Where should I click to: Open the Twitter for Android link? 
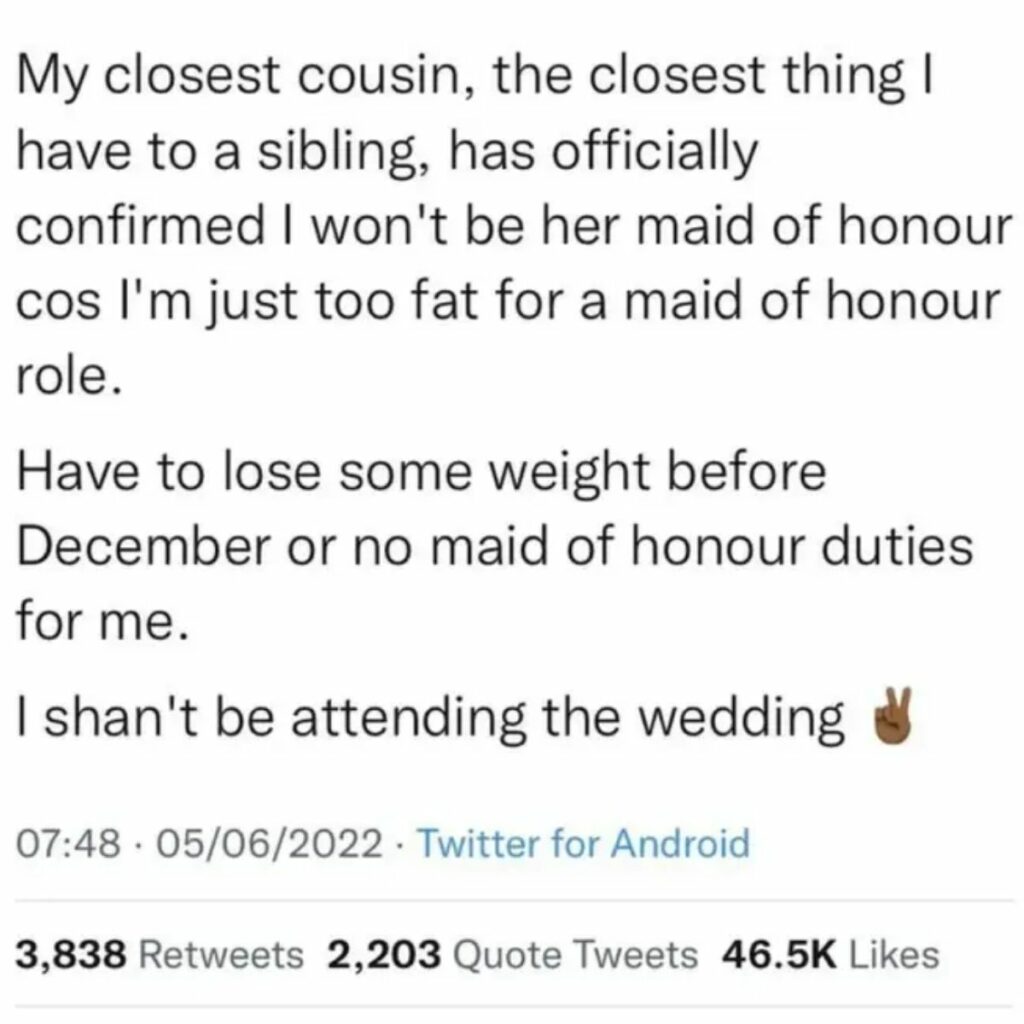coord(583,843)
